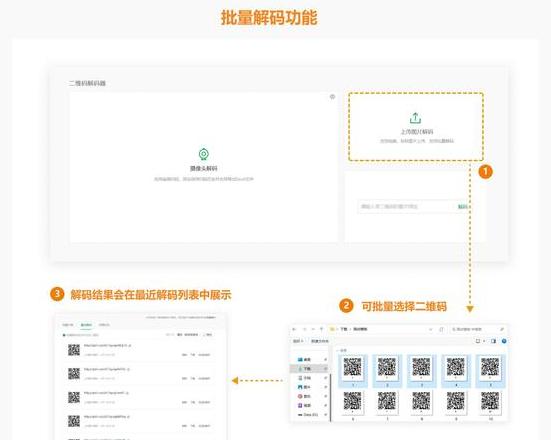The image size is (551, 440).
Task: Click the first result's rightmost action link
Action: (x=204, y=355)
